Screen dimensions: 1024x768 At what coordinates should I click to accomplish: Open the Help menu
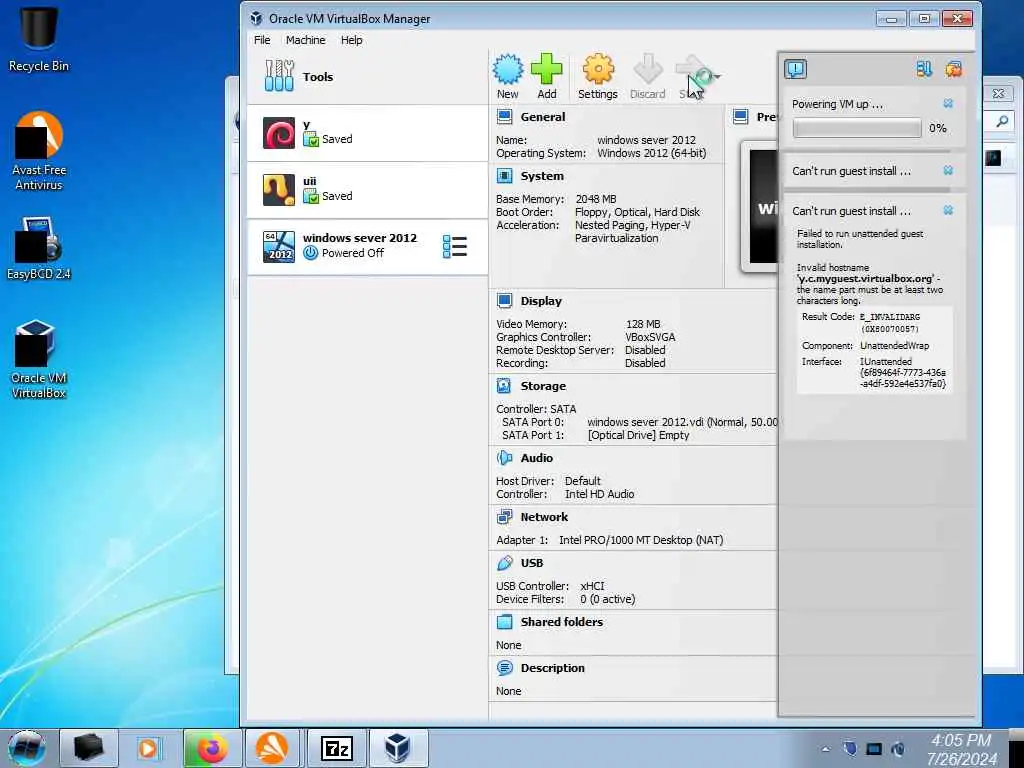click(x=351, y=40)
